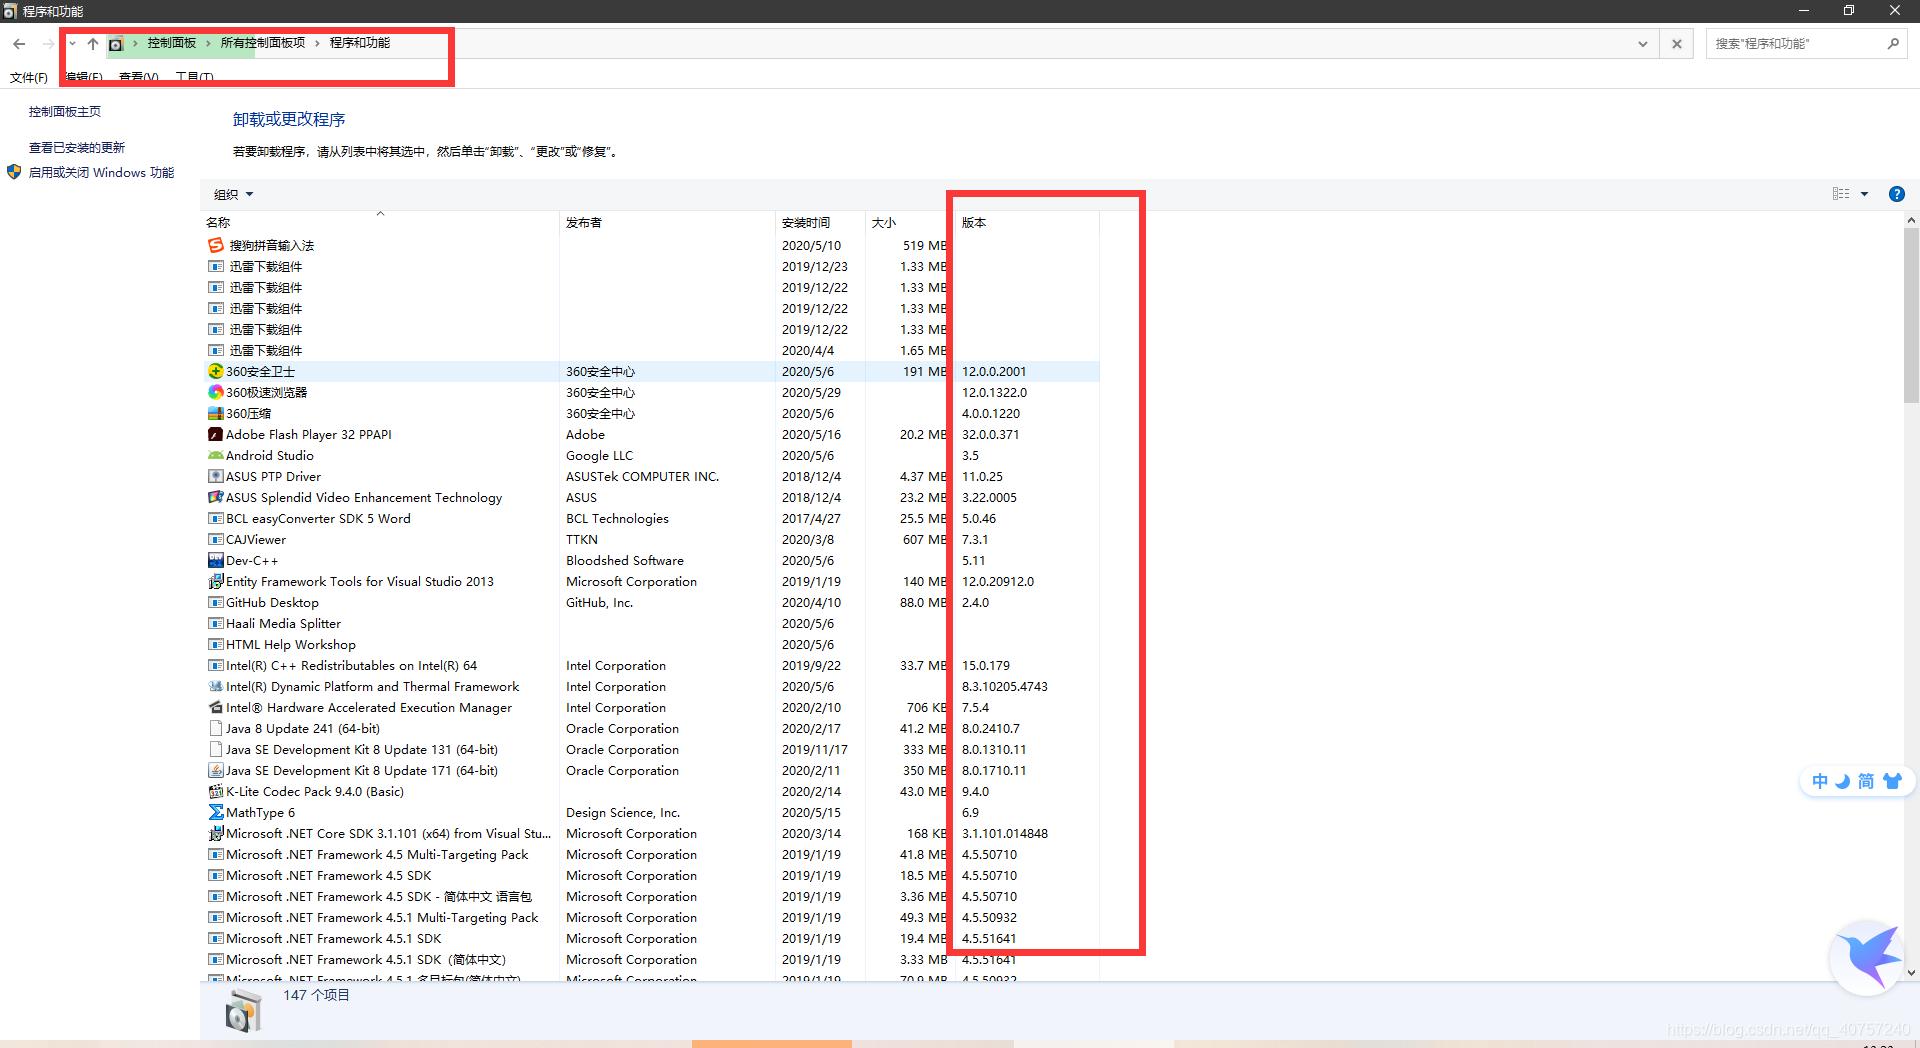
Task: Select Microsoft .NET Framework 4.5 Multi-Targeting Pack row
Action: (650, 854)
